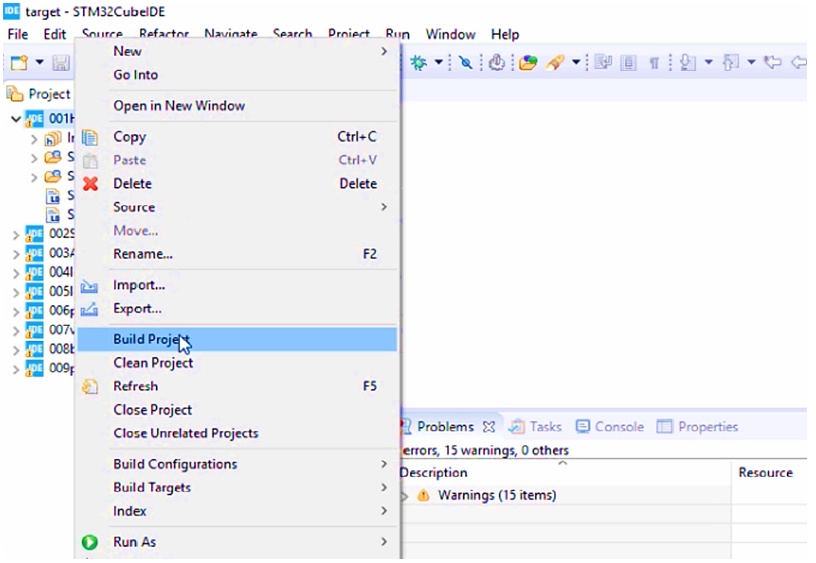Image resolution: width=816 pixels, height=563 pixels.
Task: Open the dropdown next to Previous Annotation icon
Action: (751, 62)
